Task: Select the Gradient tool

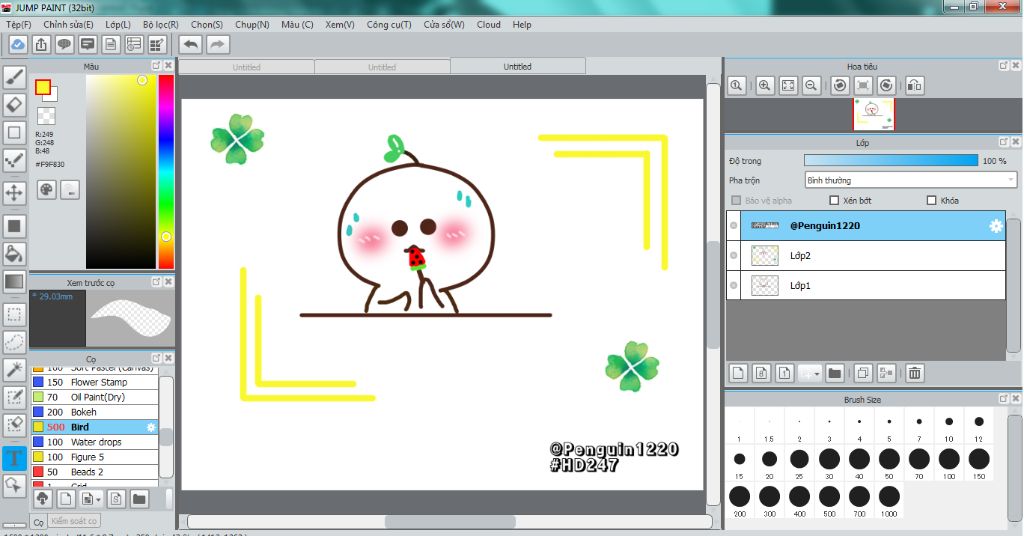Action: pos(14,281)
